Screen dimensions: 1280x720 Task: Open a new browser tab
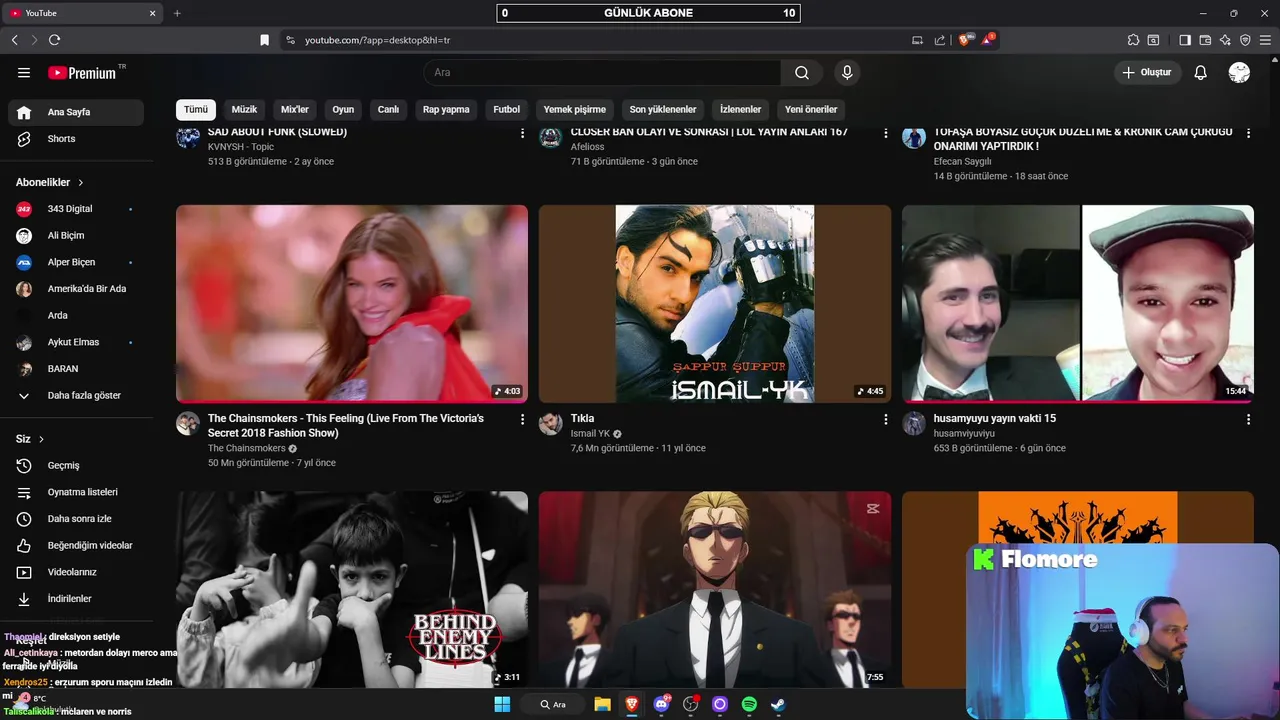coord(177,13)
